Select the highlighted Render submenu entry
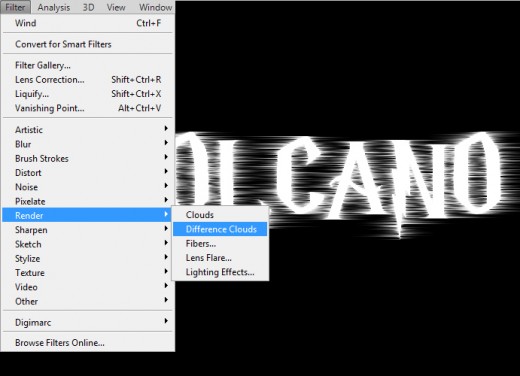The width and height of the screenshot is (520, 376). point(87,215)
